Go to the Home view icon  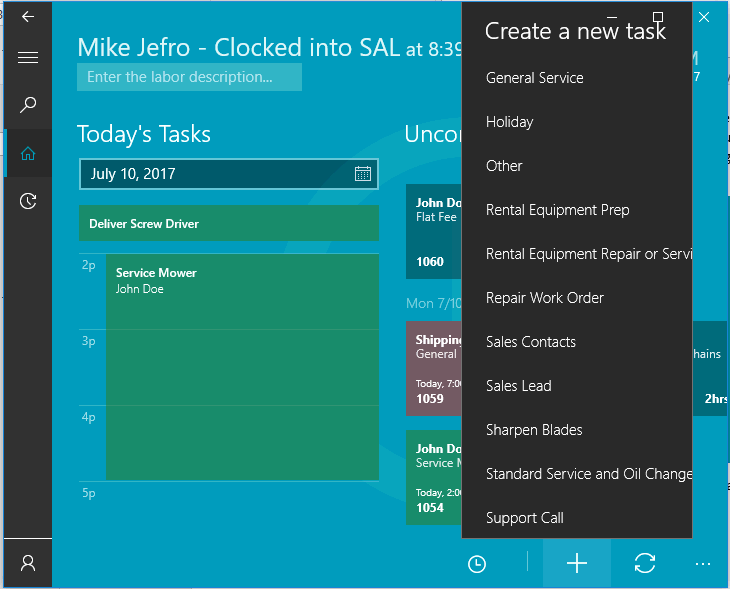coord(28,153)
